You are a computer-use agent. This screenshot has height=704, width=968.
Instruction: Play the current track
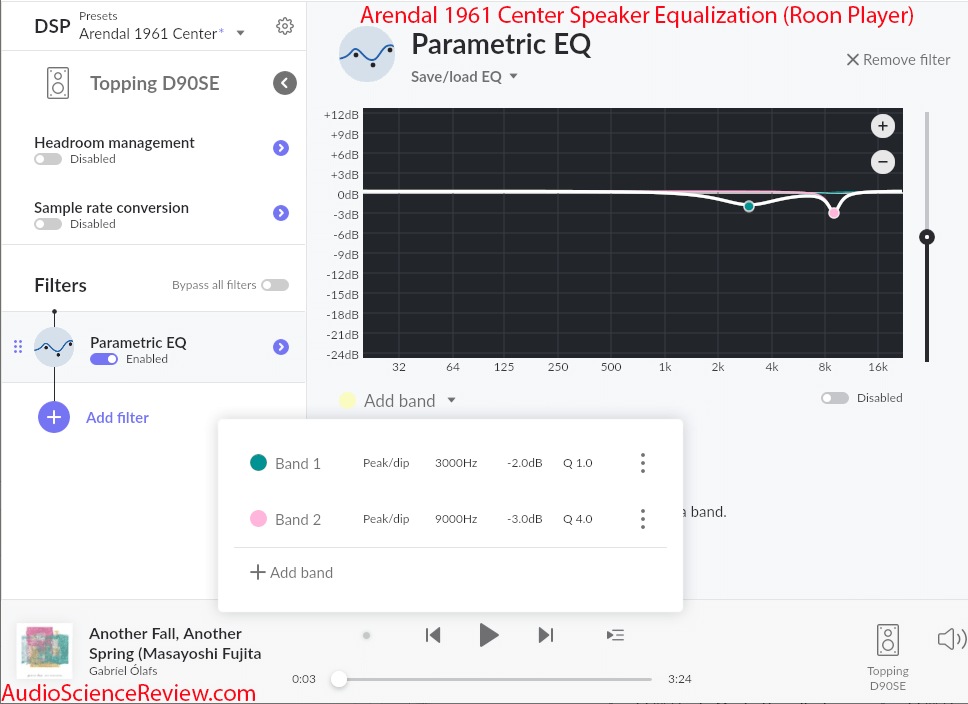coord(489,635)
